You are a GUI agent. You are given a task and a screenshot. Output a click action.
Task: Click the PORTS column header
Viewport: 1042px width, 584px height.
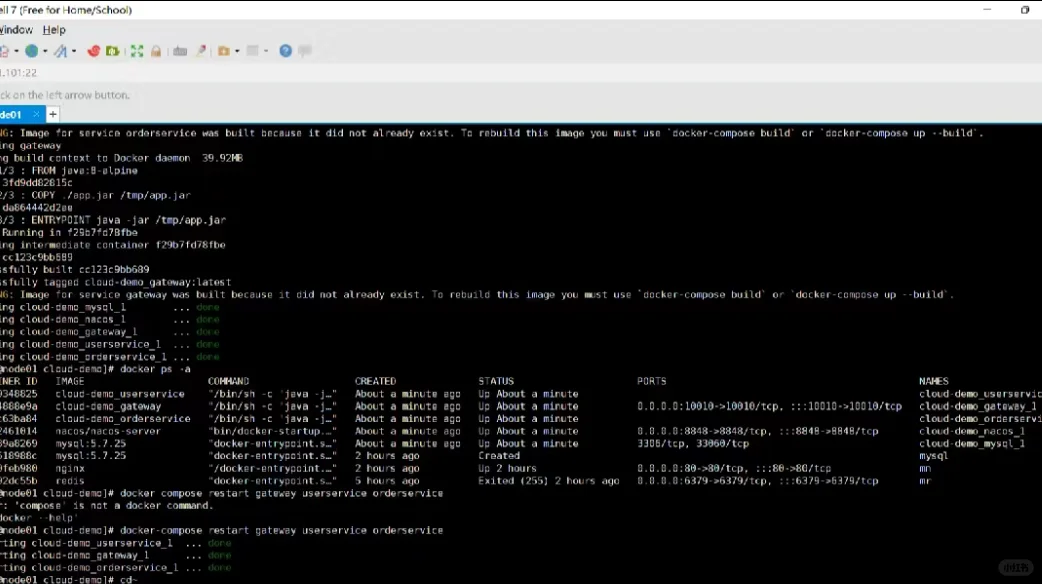click(x=651, y=381)
